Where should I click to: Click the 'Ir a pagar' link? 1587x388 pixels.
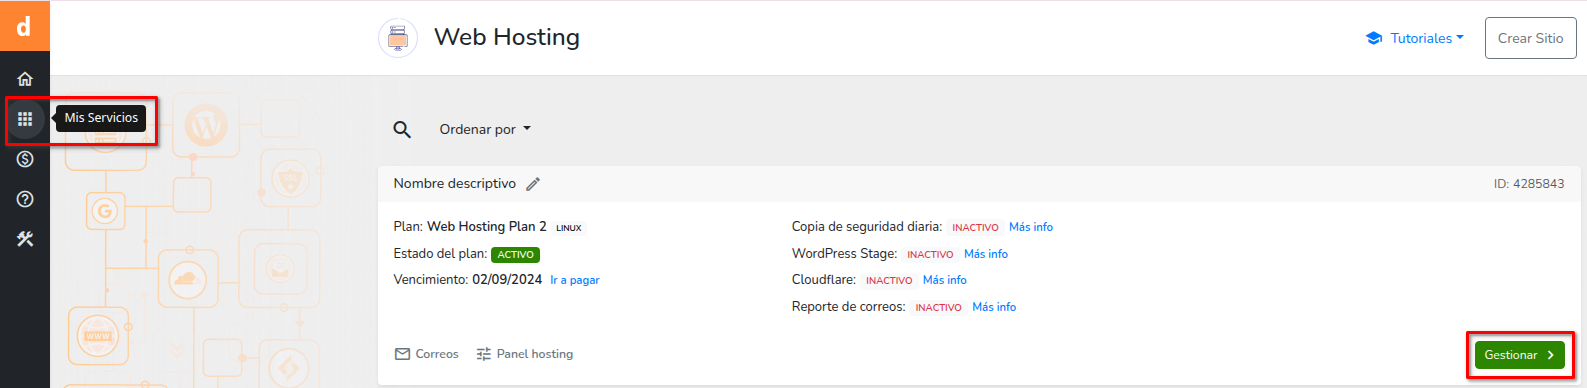pos(575,280)
